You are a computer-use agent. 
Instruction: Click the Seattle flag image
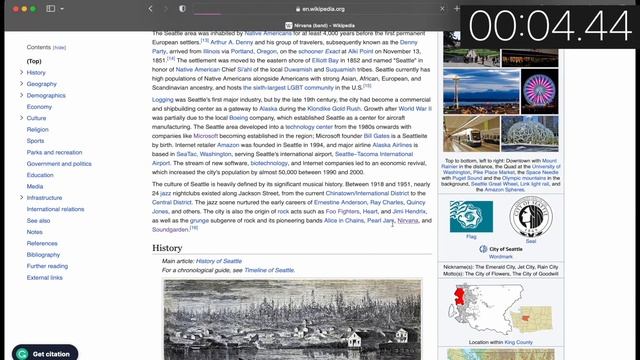[471, 216]
